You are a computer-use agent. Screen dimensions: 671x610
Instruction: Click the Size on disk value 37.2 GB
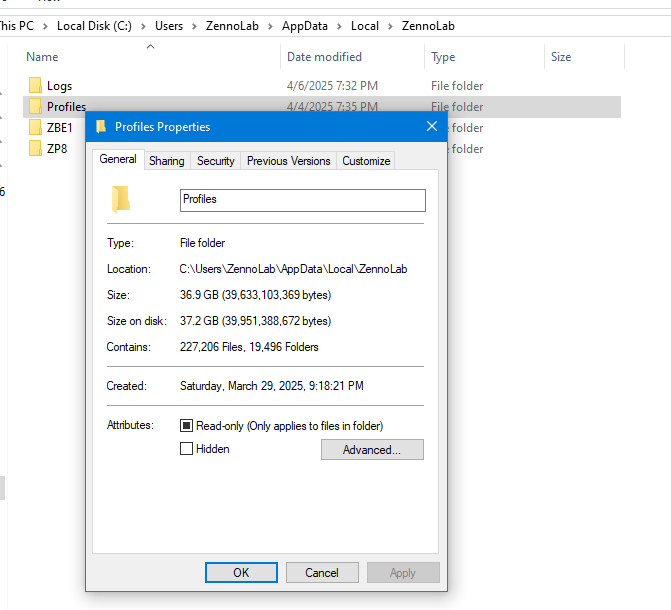(x=255, y=321)
